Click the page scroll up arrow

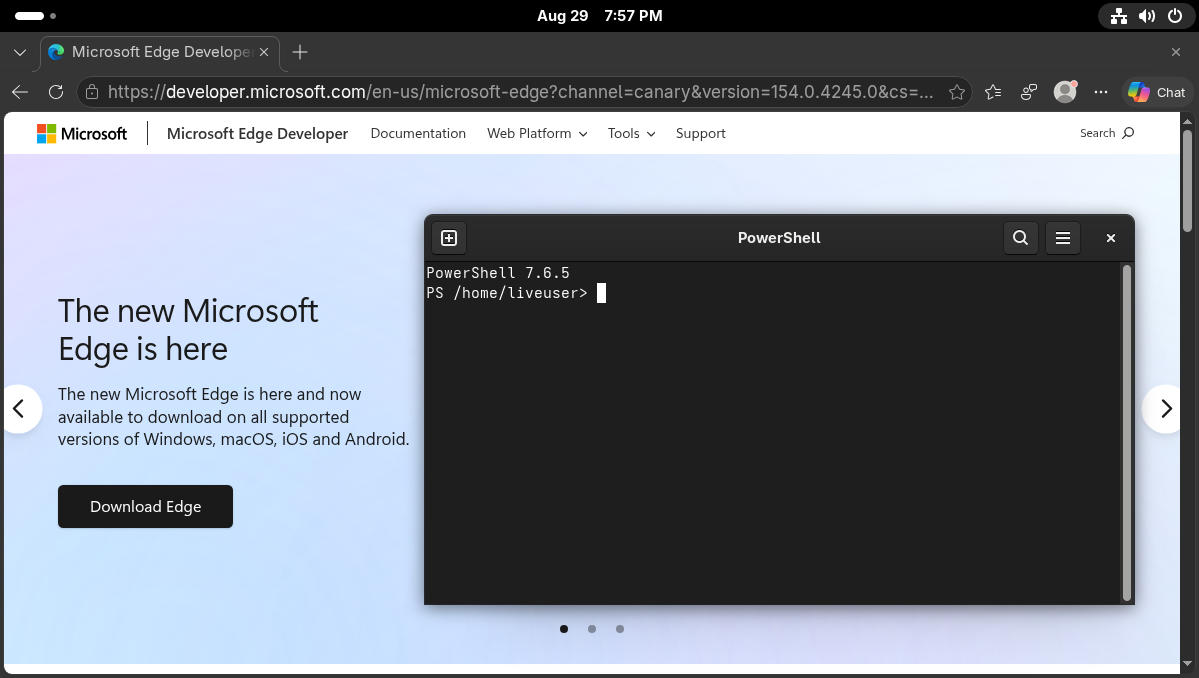(x=1188, y=121)
